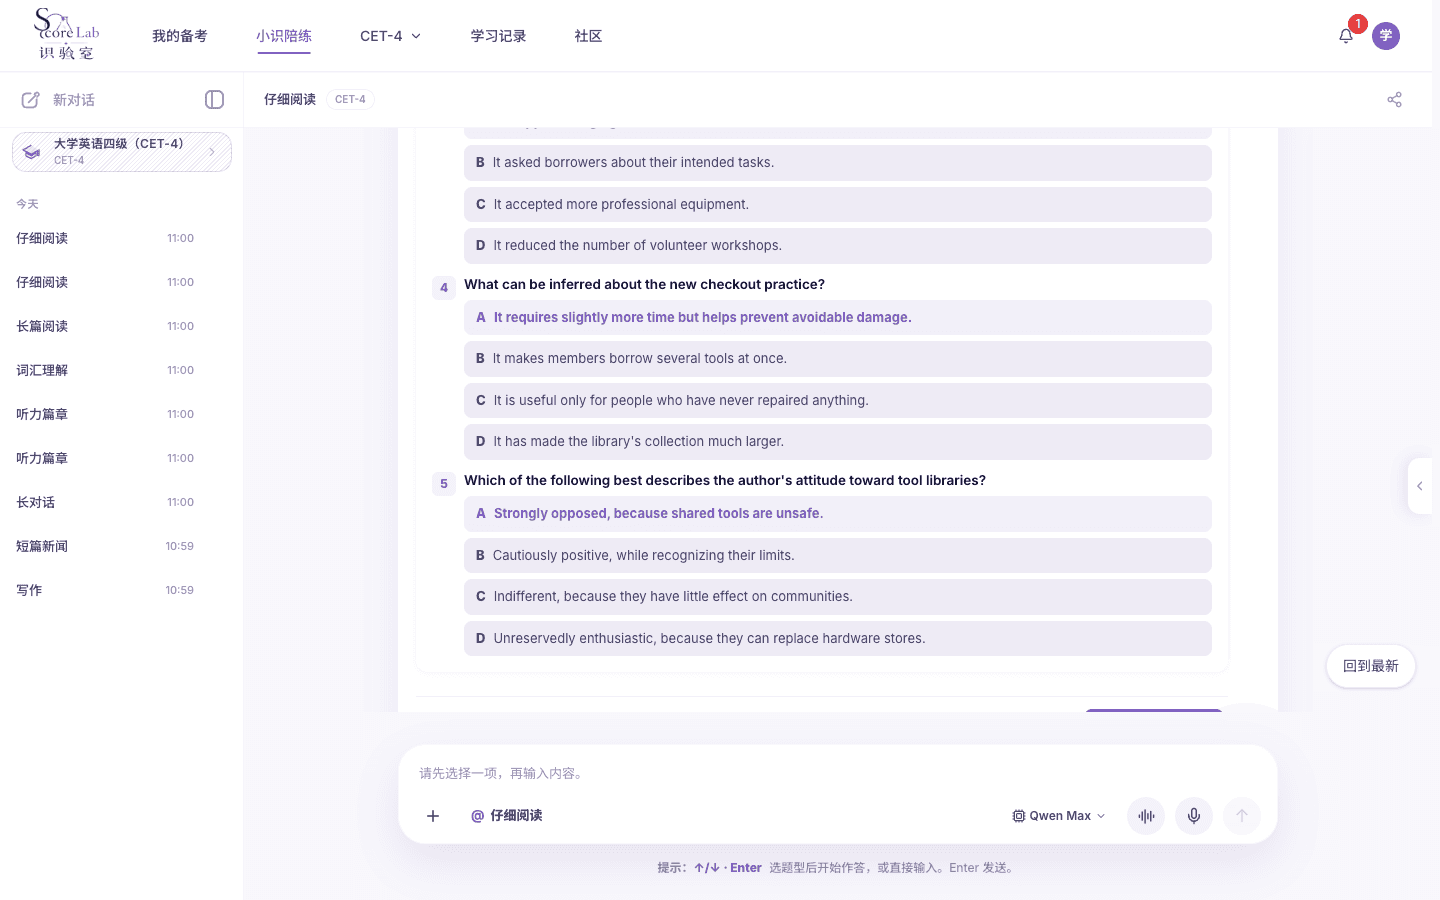This screenshot has width=1440, height=900.
Task: Expand the 大学英语四级 course card
Action: pyautogui.click(x=122, y=152)
